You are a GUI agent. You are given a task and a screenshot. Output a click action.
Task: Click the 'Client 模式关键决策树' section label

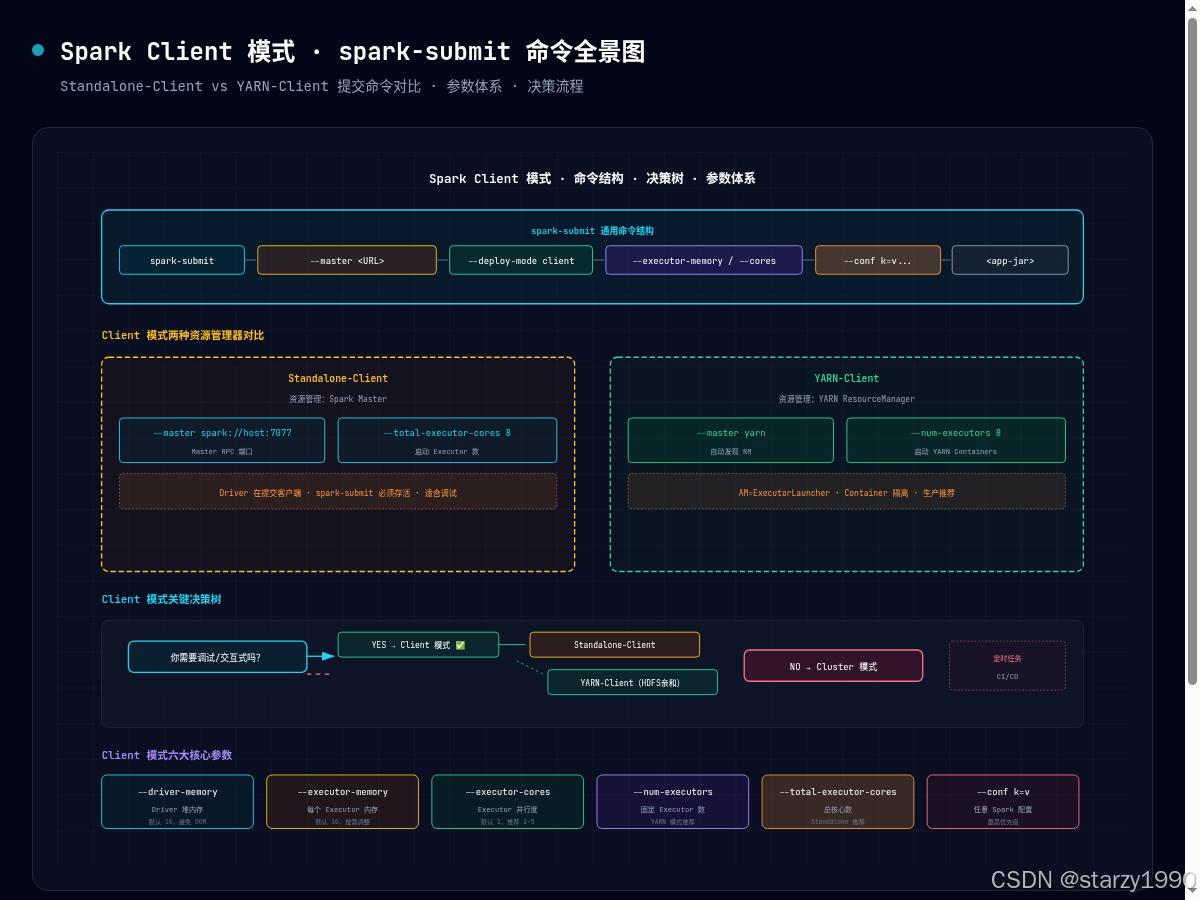(162, 599)
